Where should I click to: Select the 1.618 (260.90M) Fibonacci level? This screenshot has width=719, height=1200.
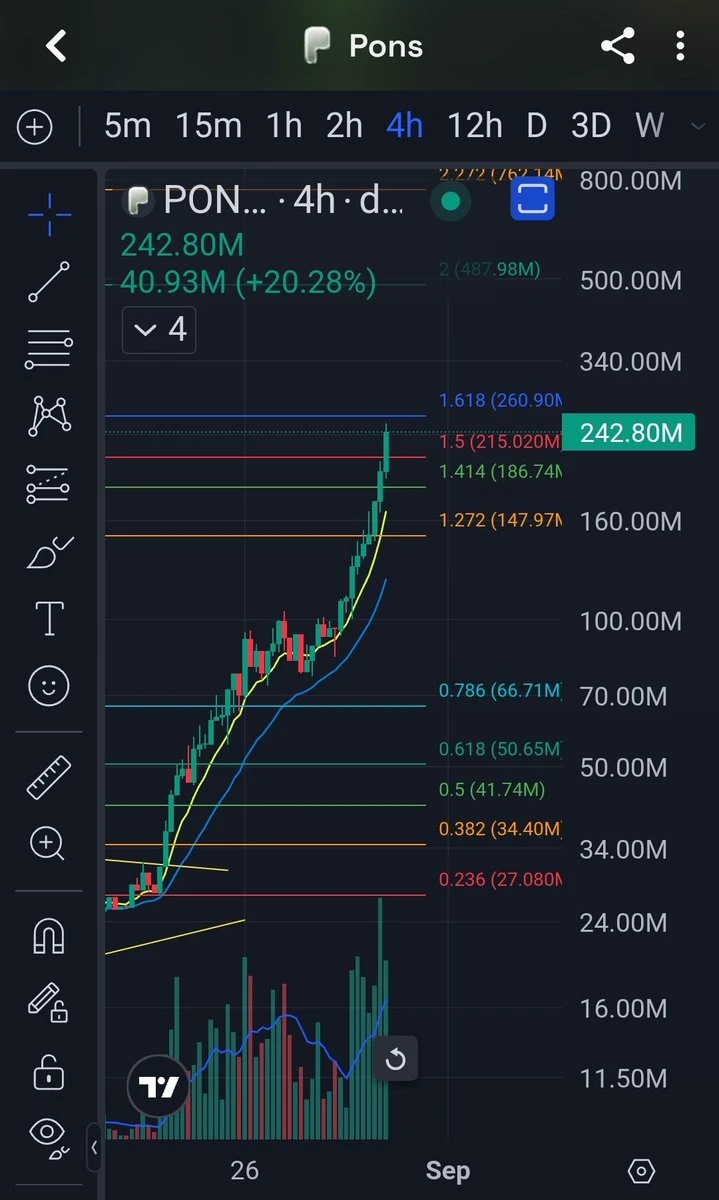coord(500,400)
